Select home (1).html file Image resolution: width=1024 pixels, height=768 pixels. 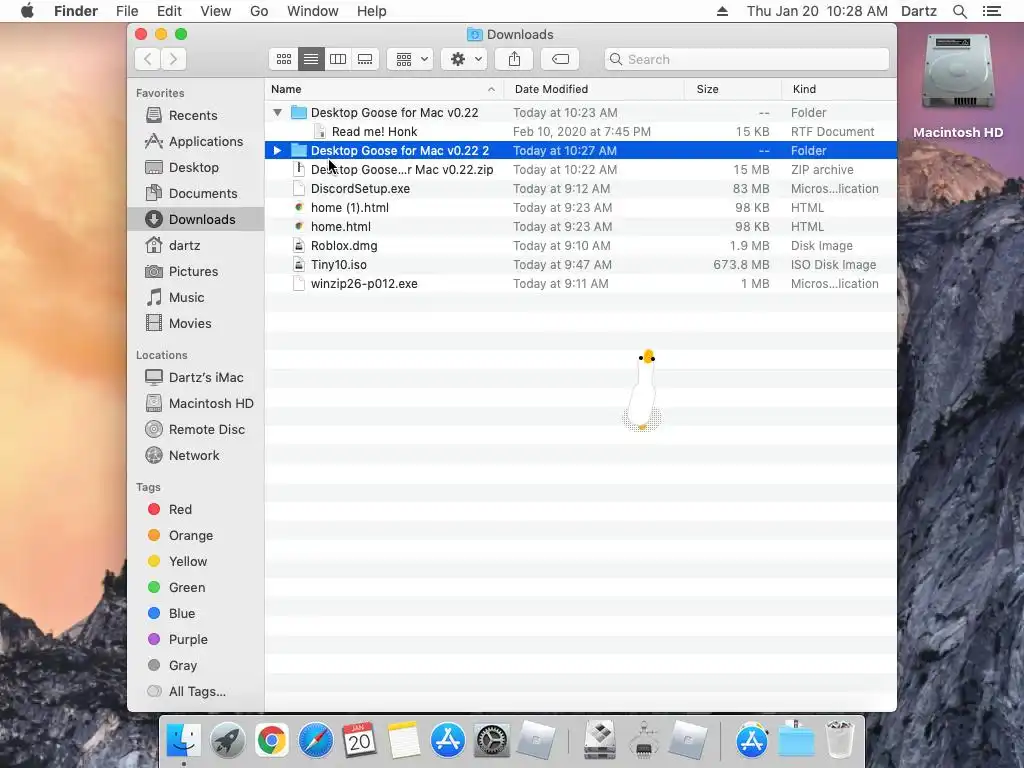(x=581, y=207)
